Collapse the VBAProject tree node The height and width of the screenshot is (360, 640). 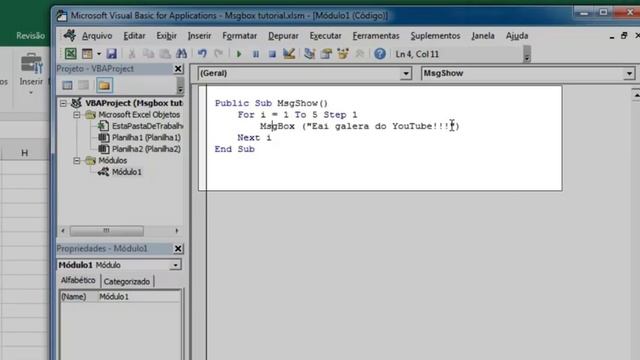pos(63,103)
